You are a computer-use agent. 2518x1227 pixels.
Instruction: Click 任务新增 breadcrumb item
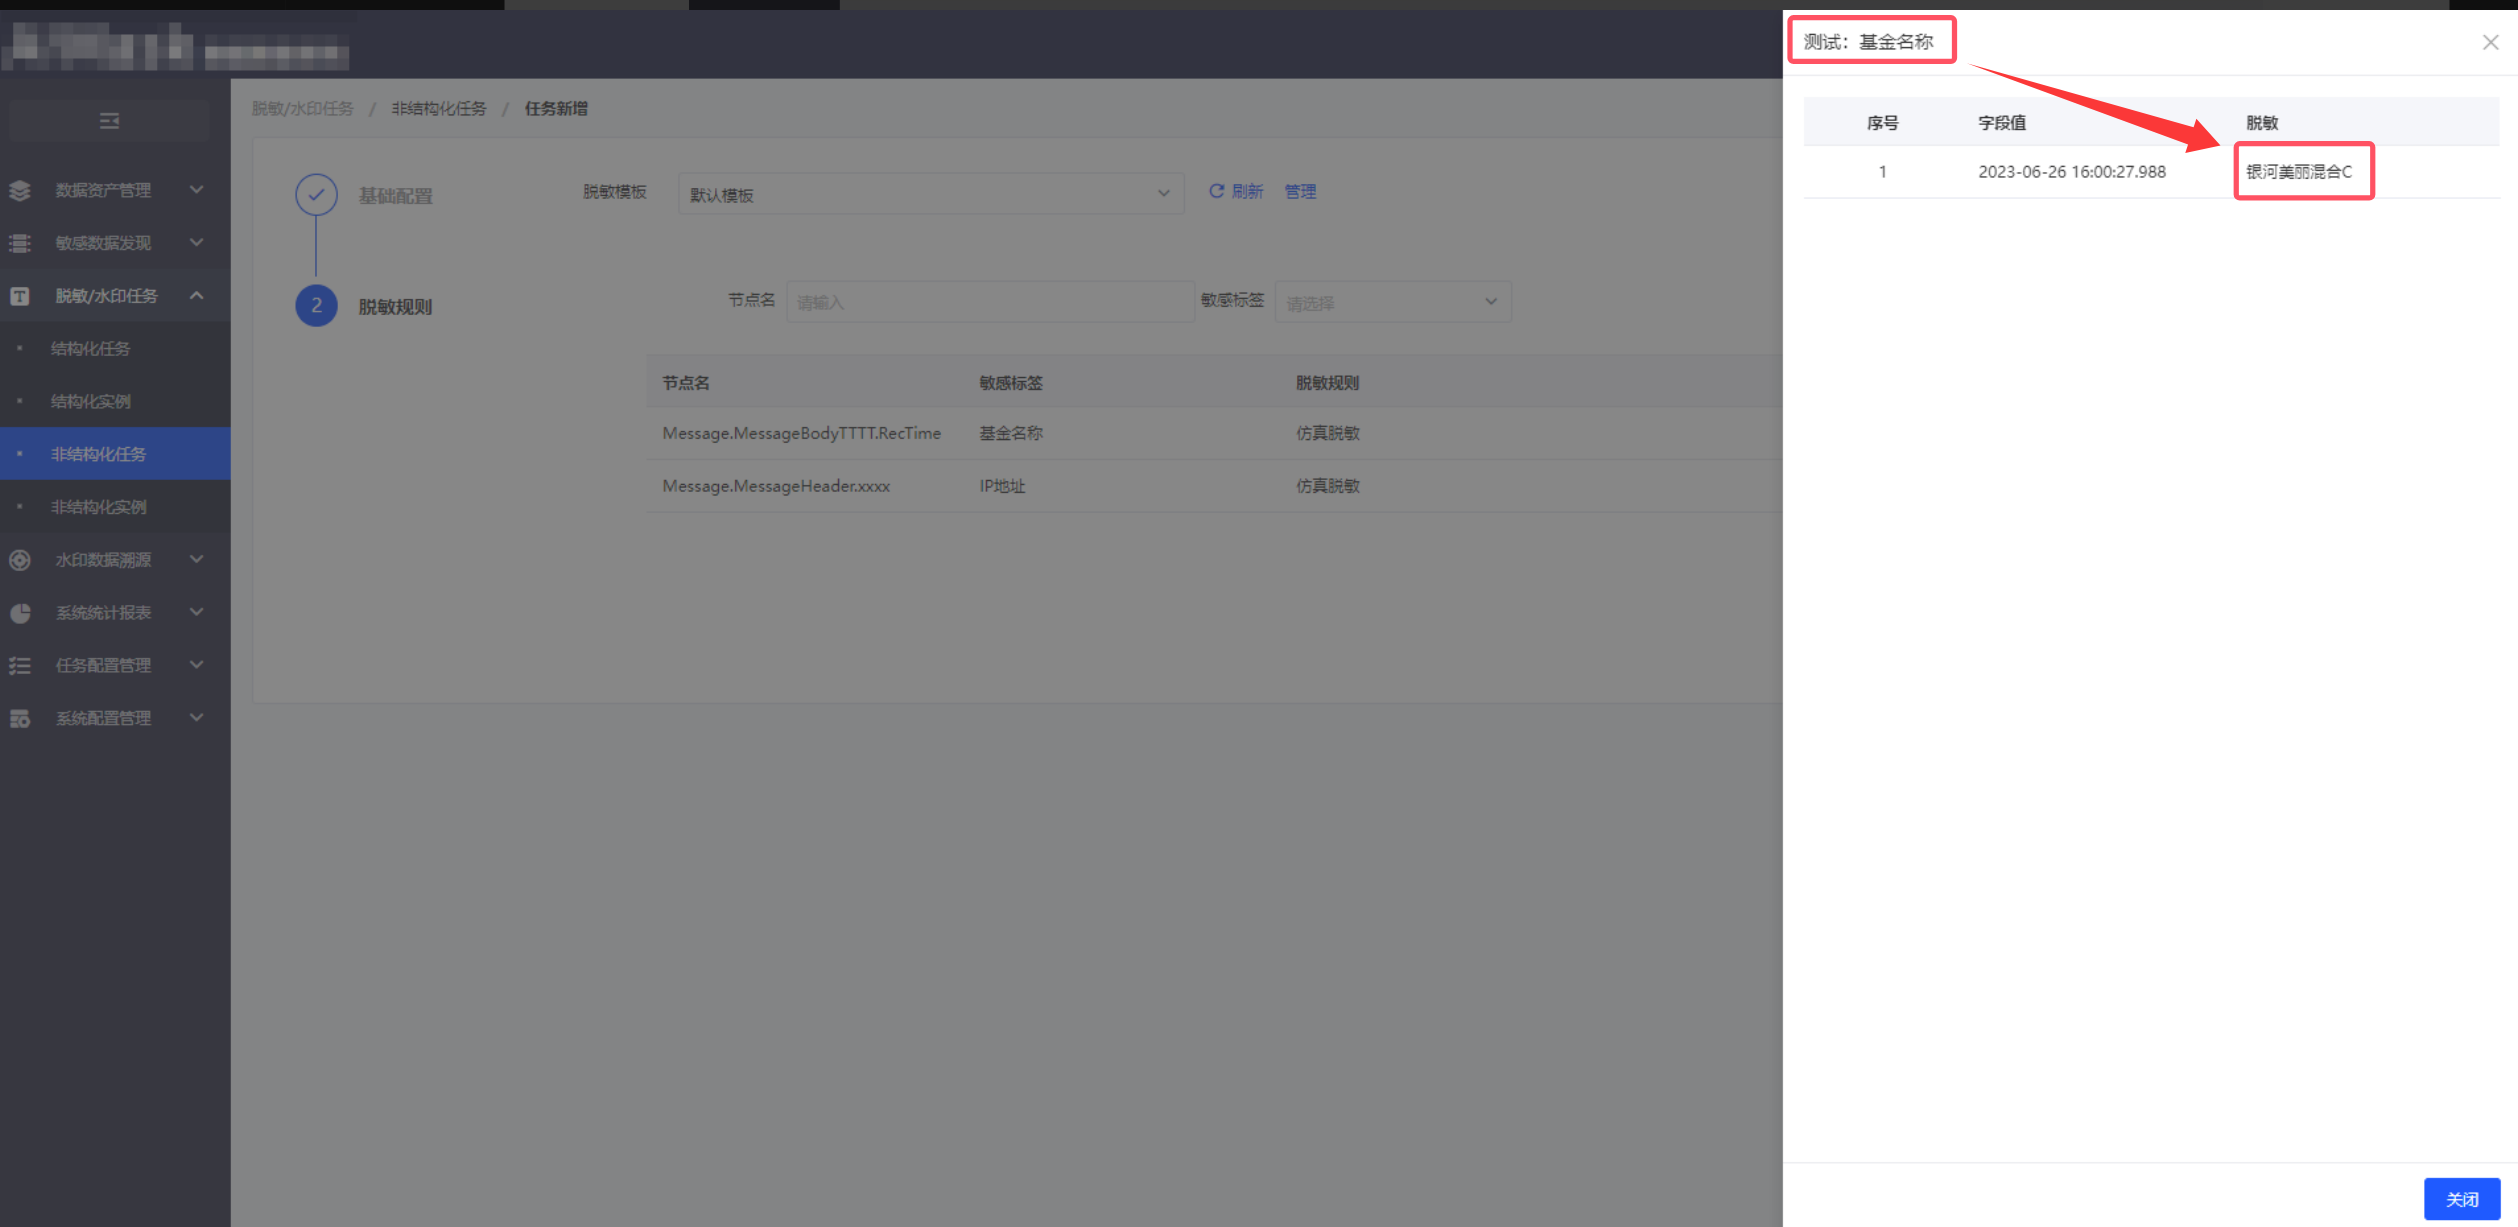(x=556, y=108)
